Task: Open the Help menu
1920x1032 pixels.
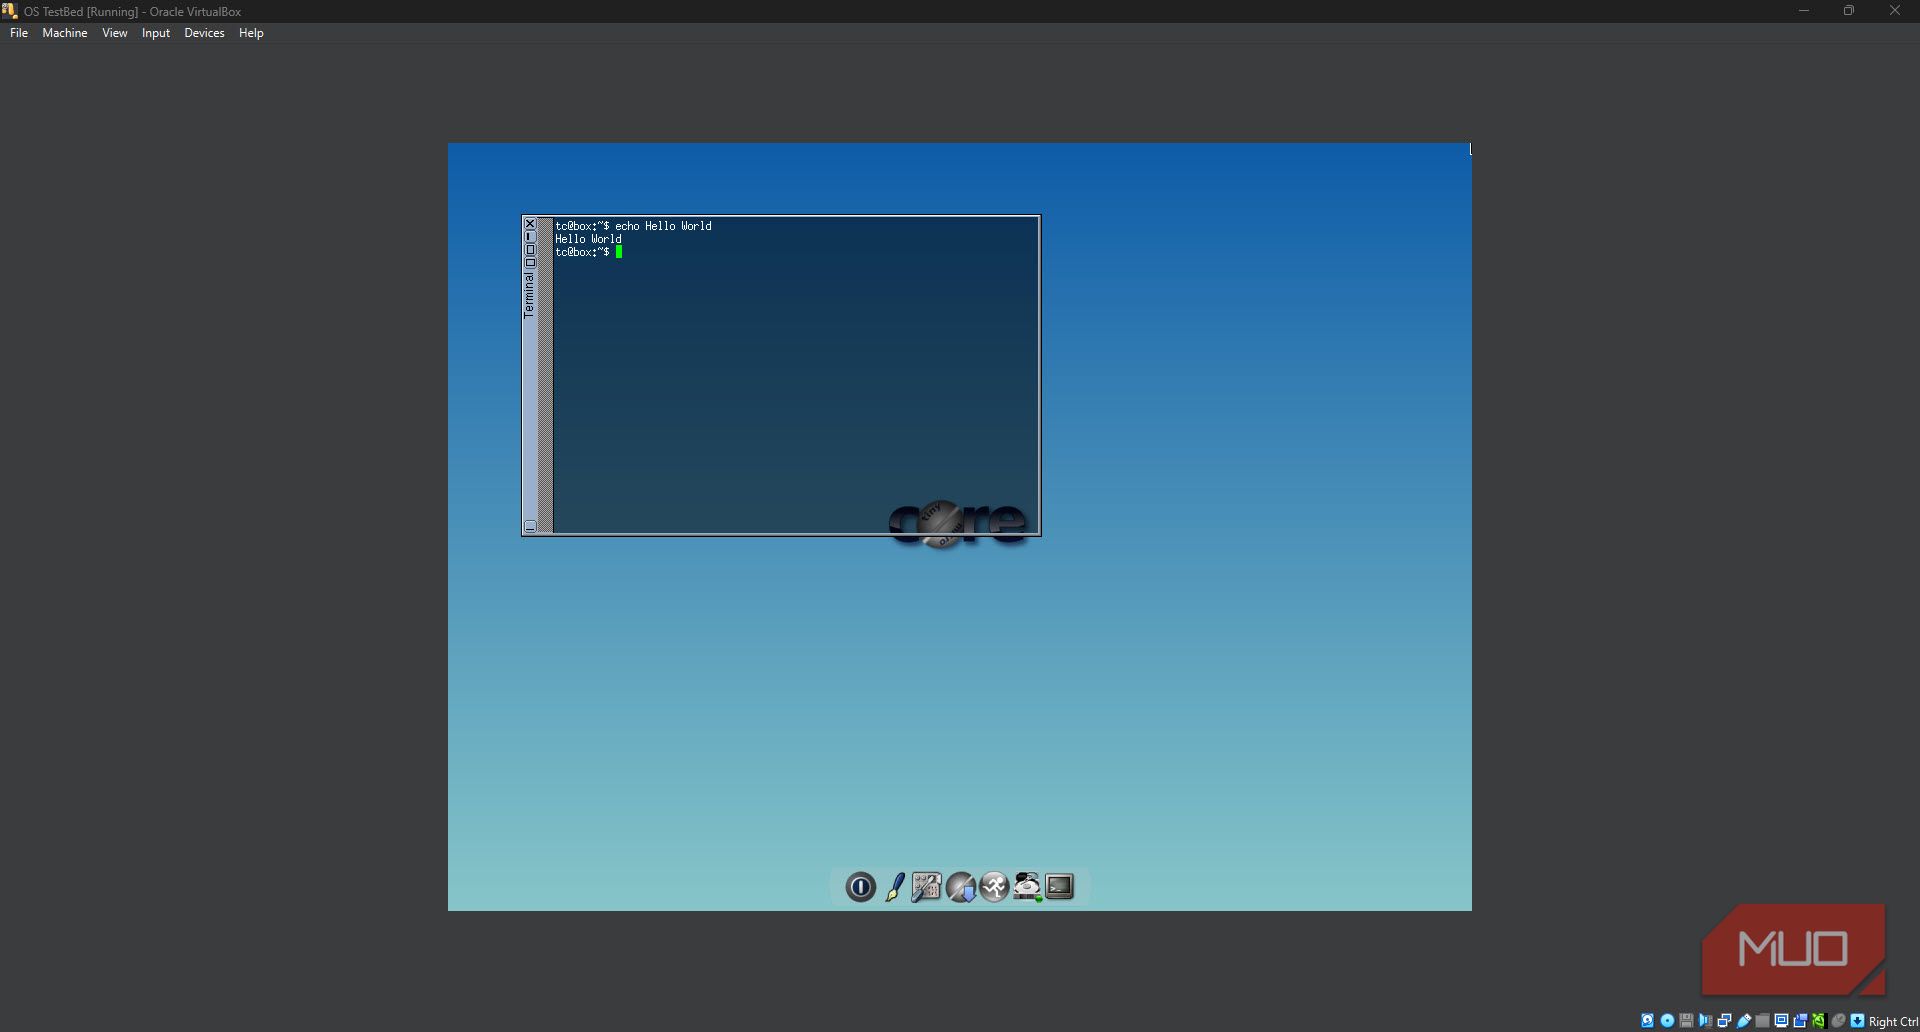Action: [251, 33]
